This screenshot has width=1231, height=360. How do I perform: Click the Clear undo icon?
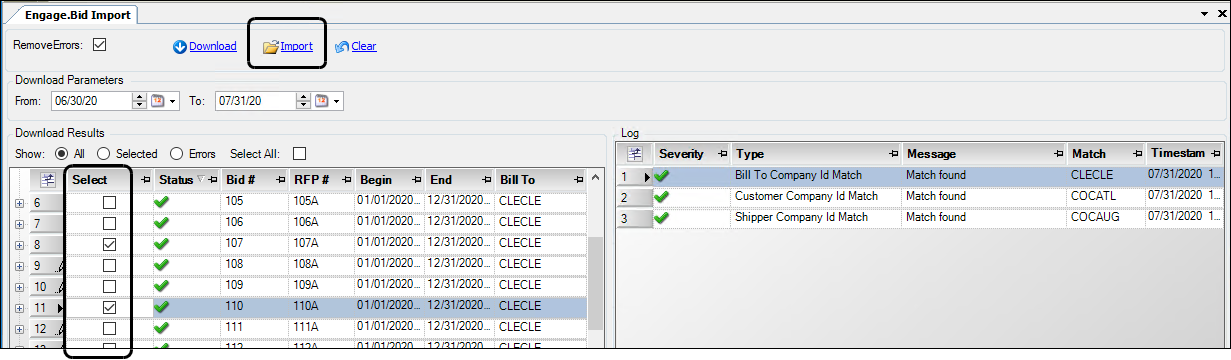[x=341, y=47]
